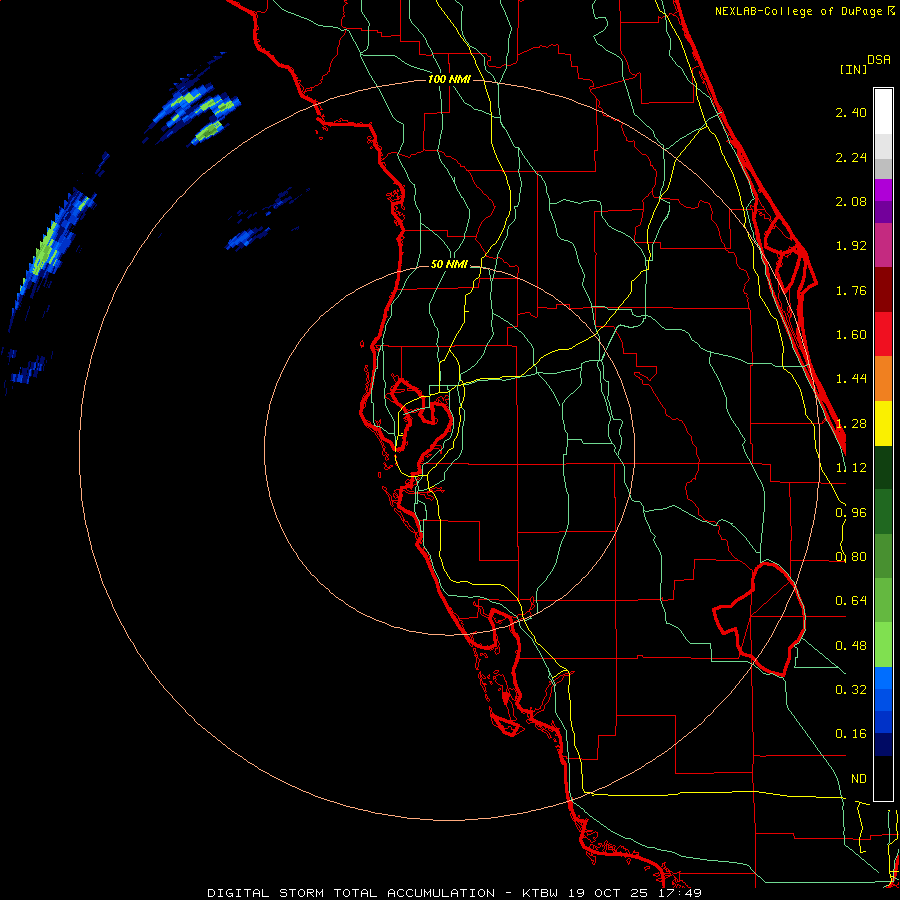Click the 2.08 legend value

tap(851, 201)
